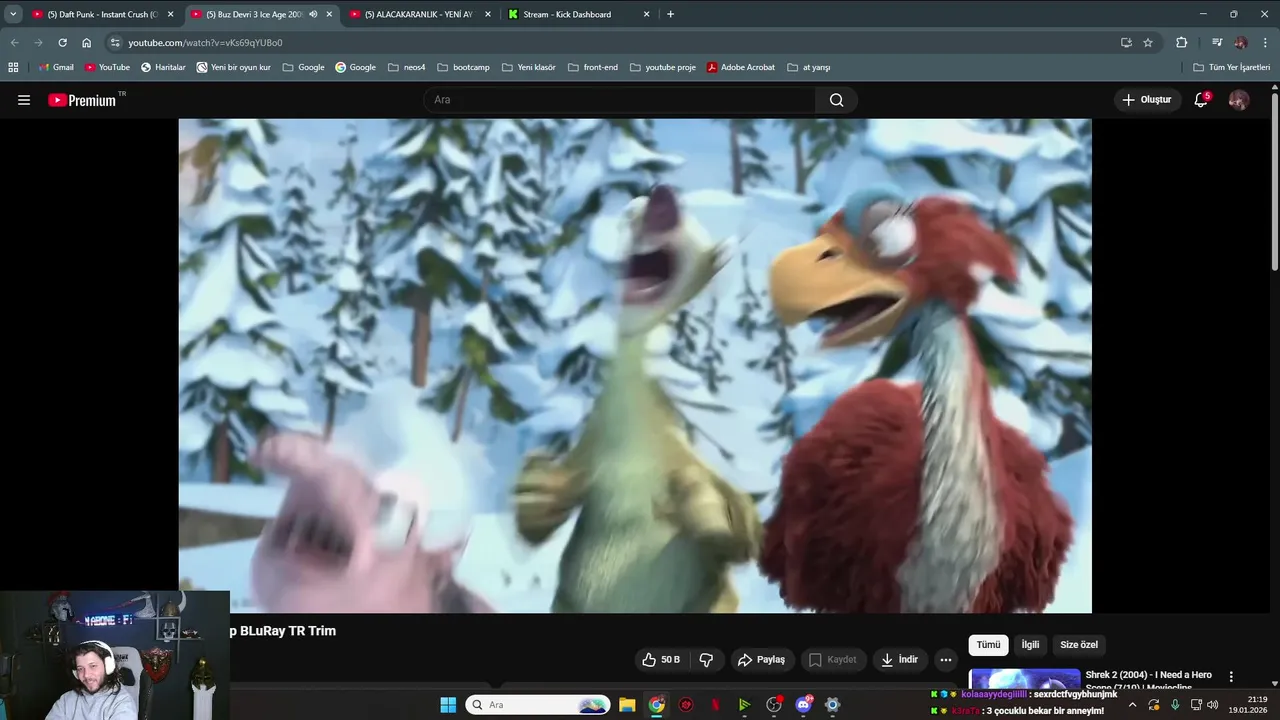
Task: Expand Tüm Yer İşaretleri folder
Action: (1231, 67)
